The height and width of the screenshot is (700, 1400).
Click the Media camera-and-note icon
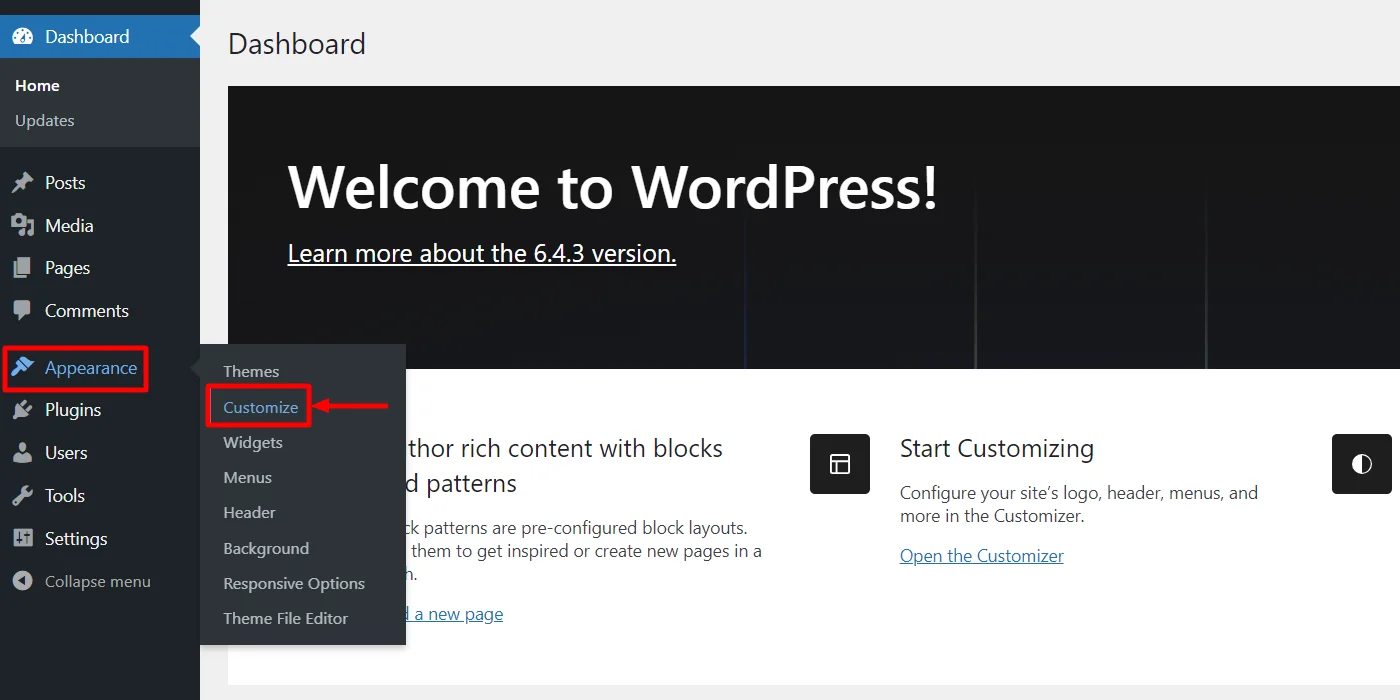(x=22, y=226)
